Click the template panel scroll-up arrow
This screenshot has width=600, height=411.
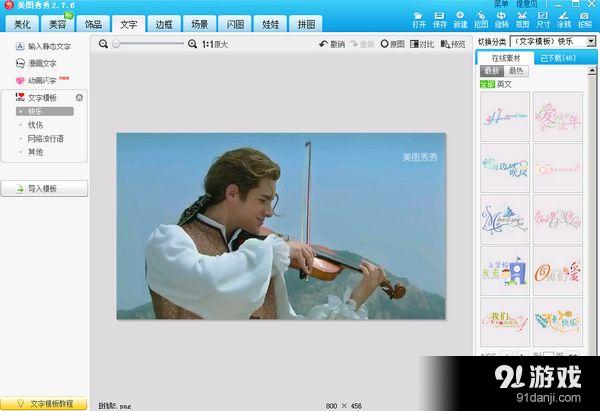tap(592, 70)
